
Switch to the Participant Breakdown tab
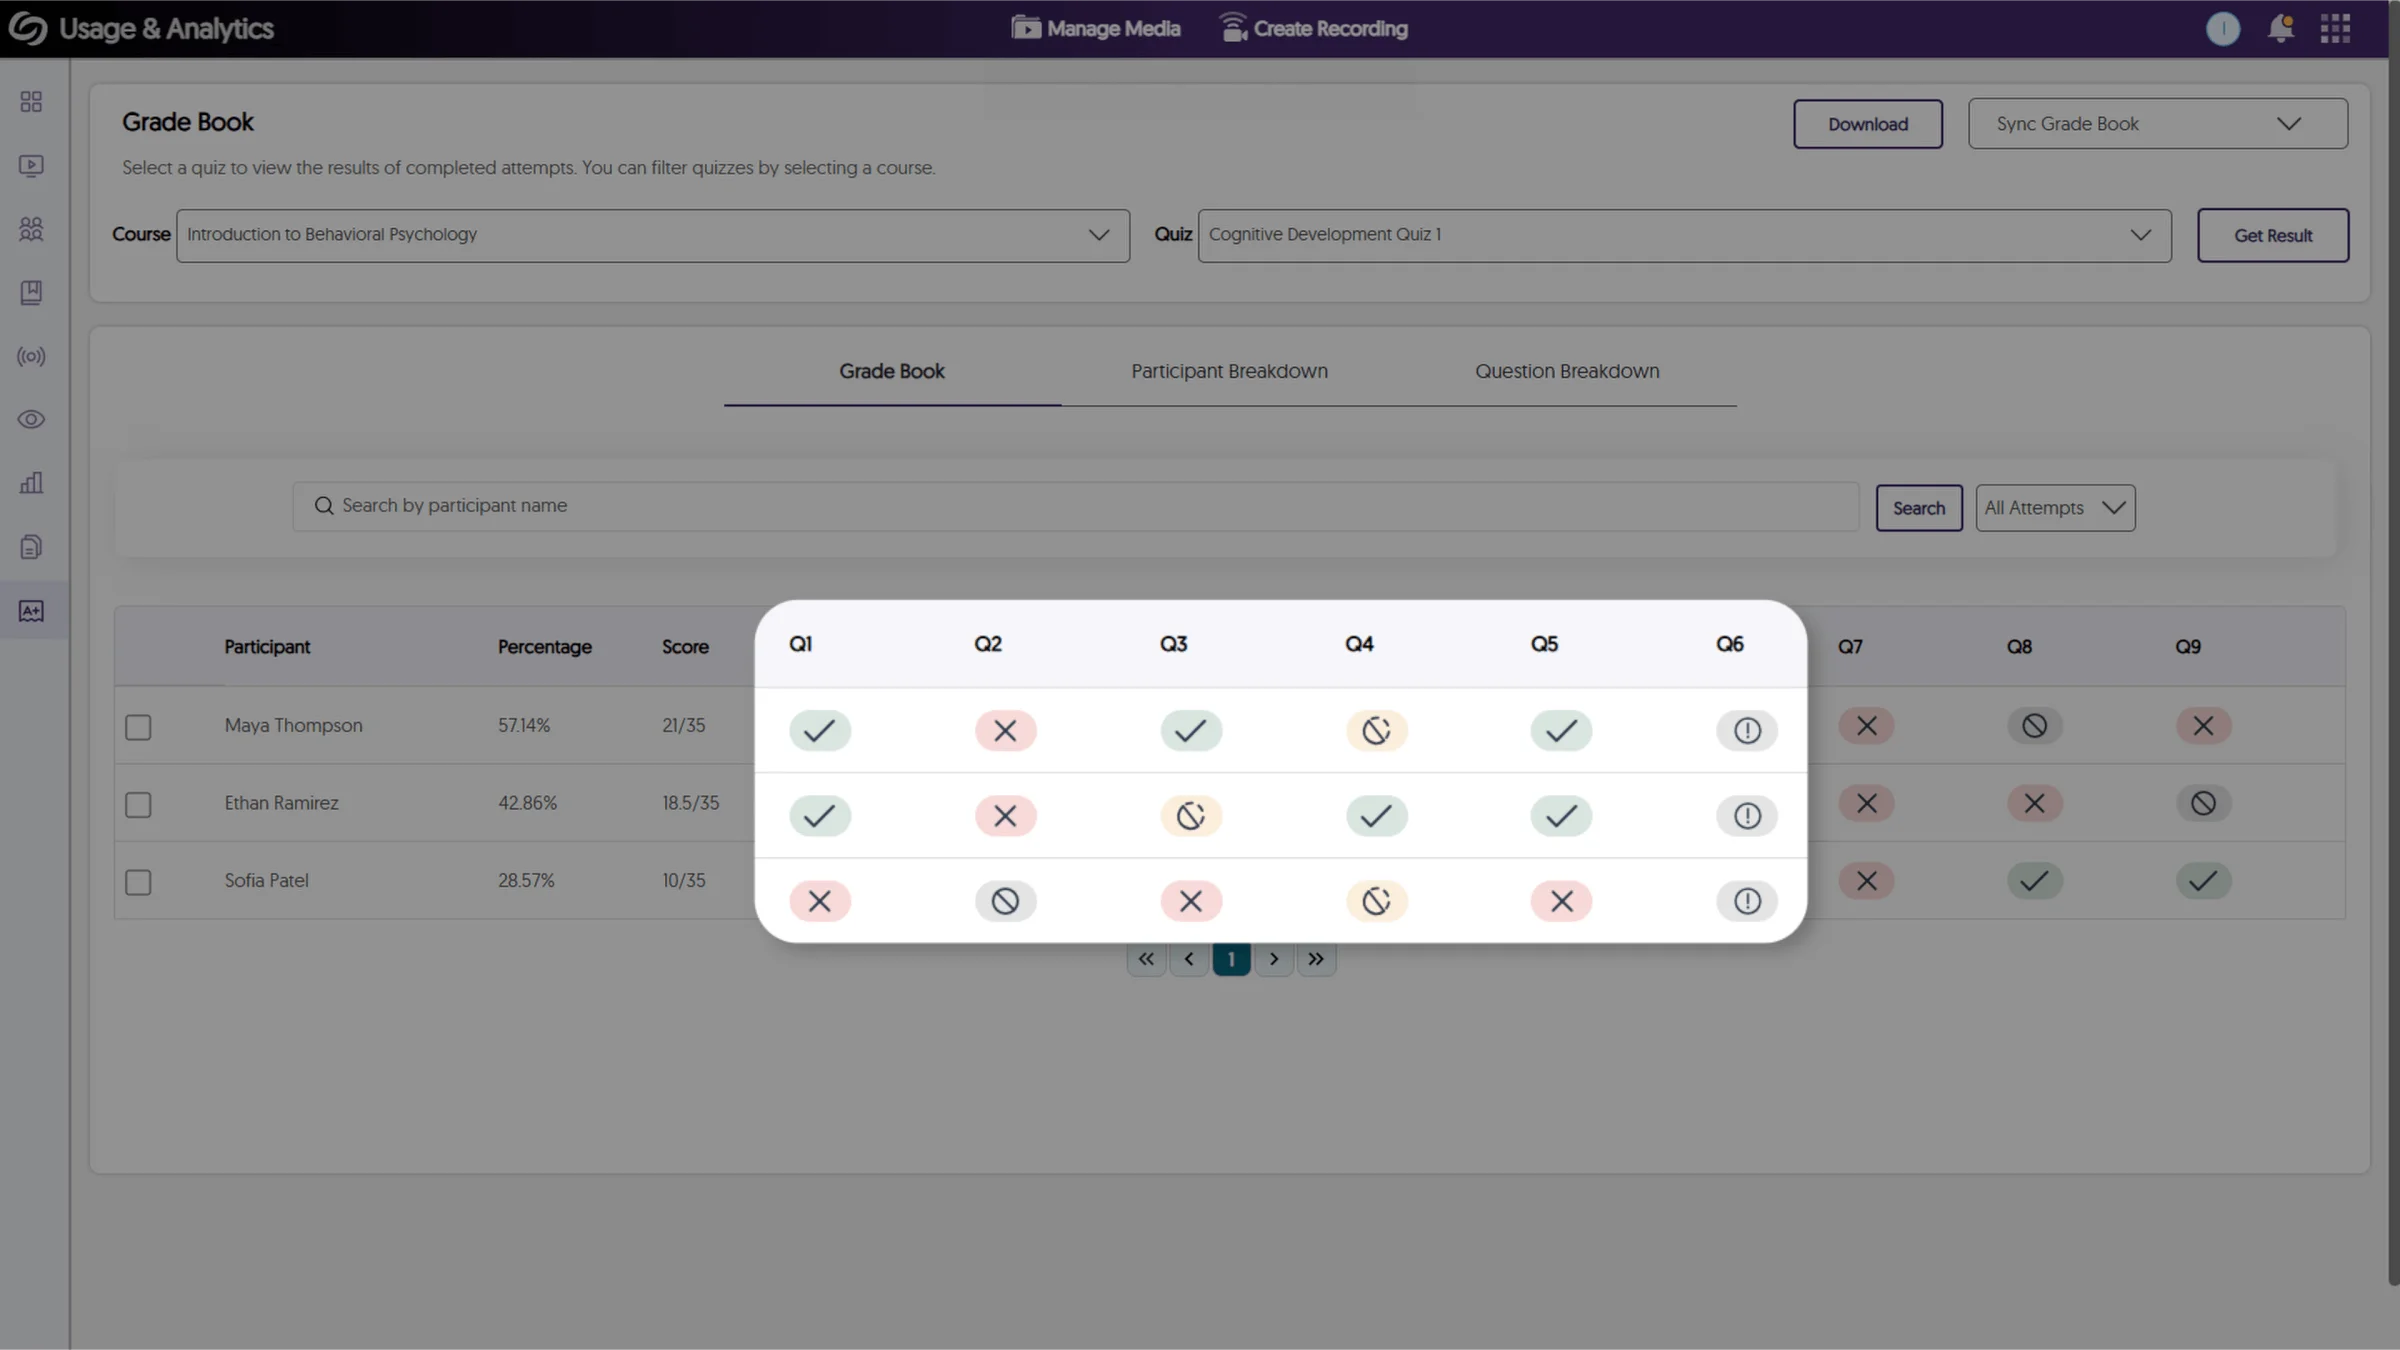(x=1229, y=371)
